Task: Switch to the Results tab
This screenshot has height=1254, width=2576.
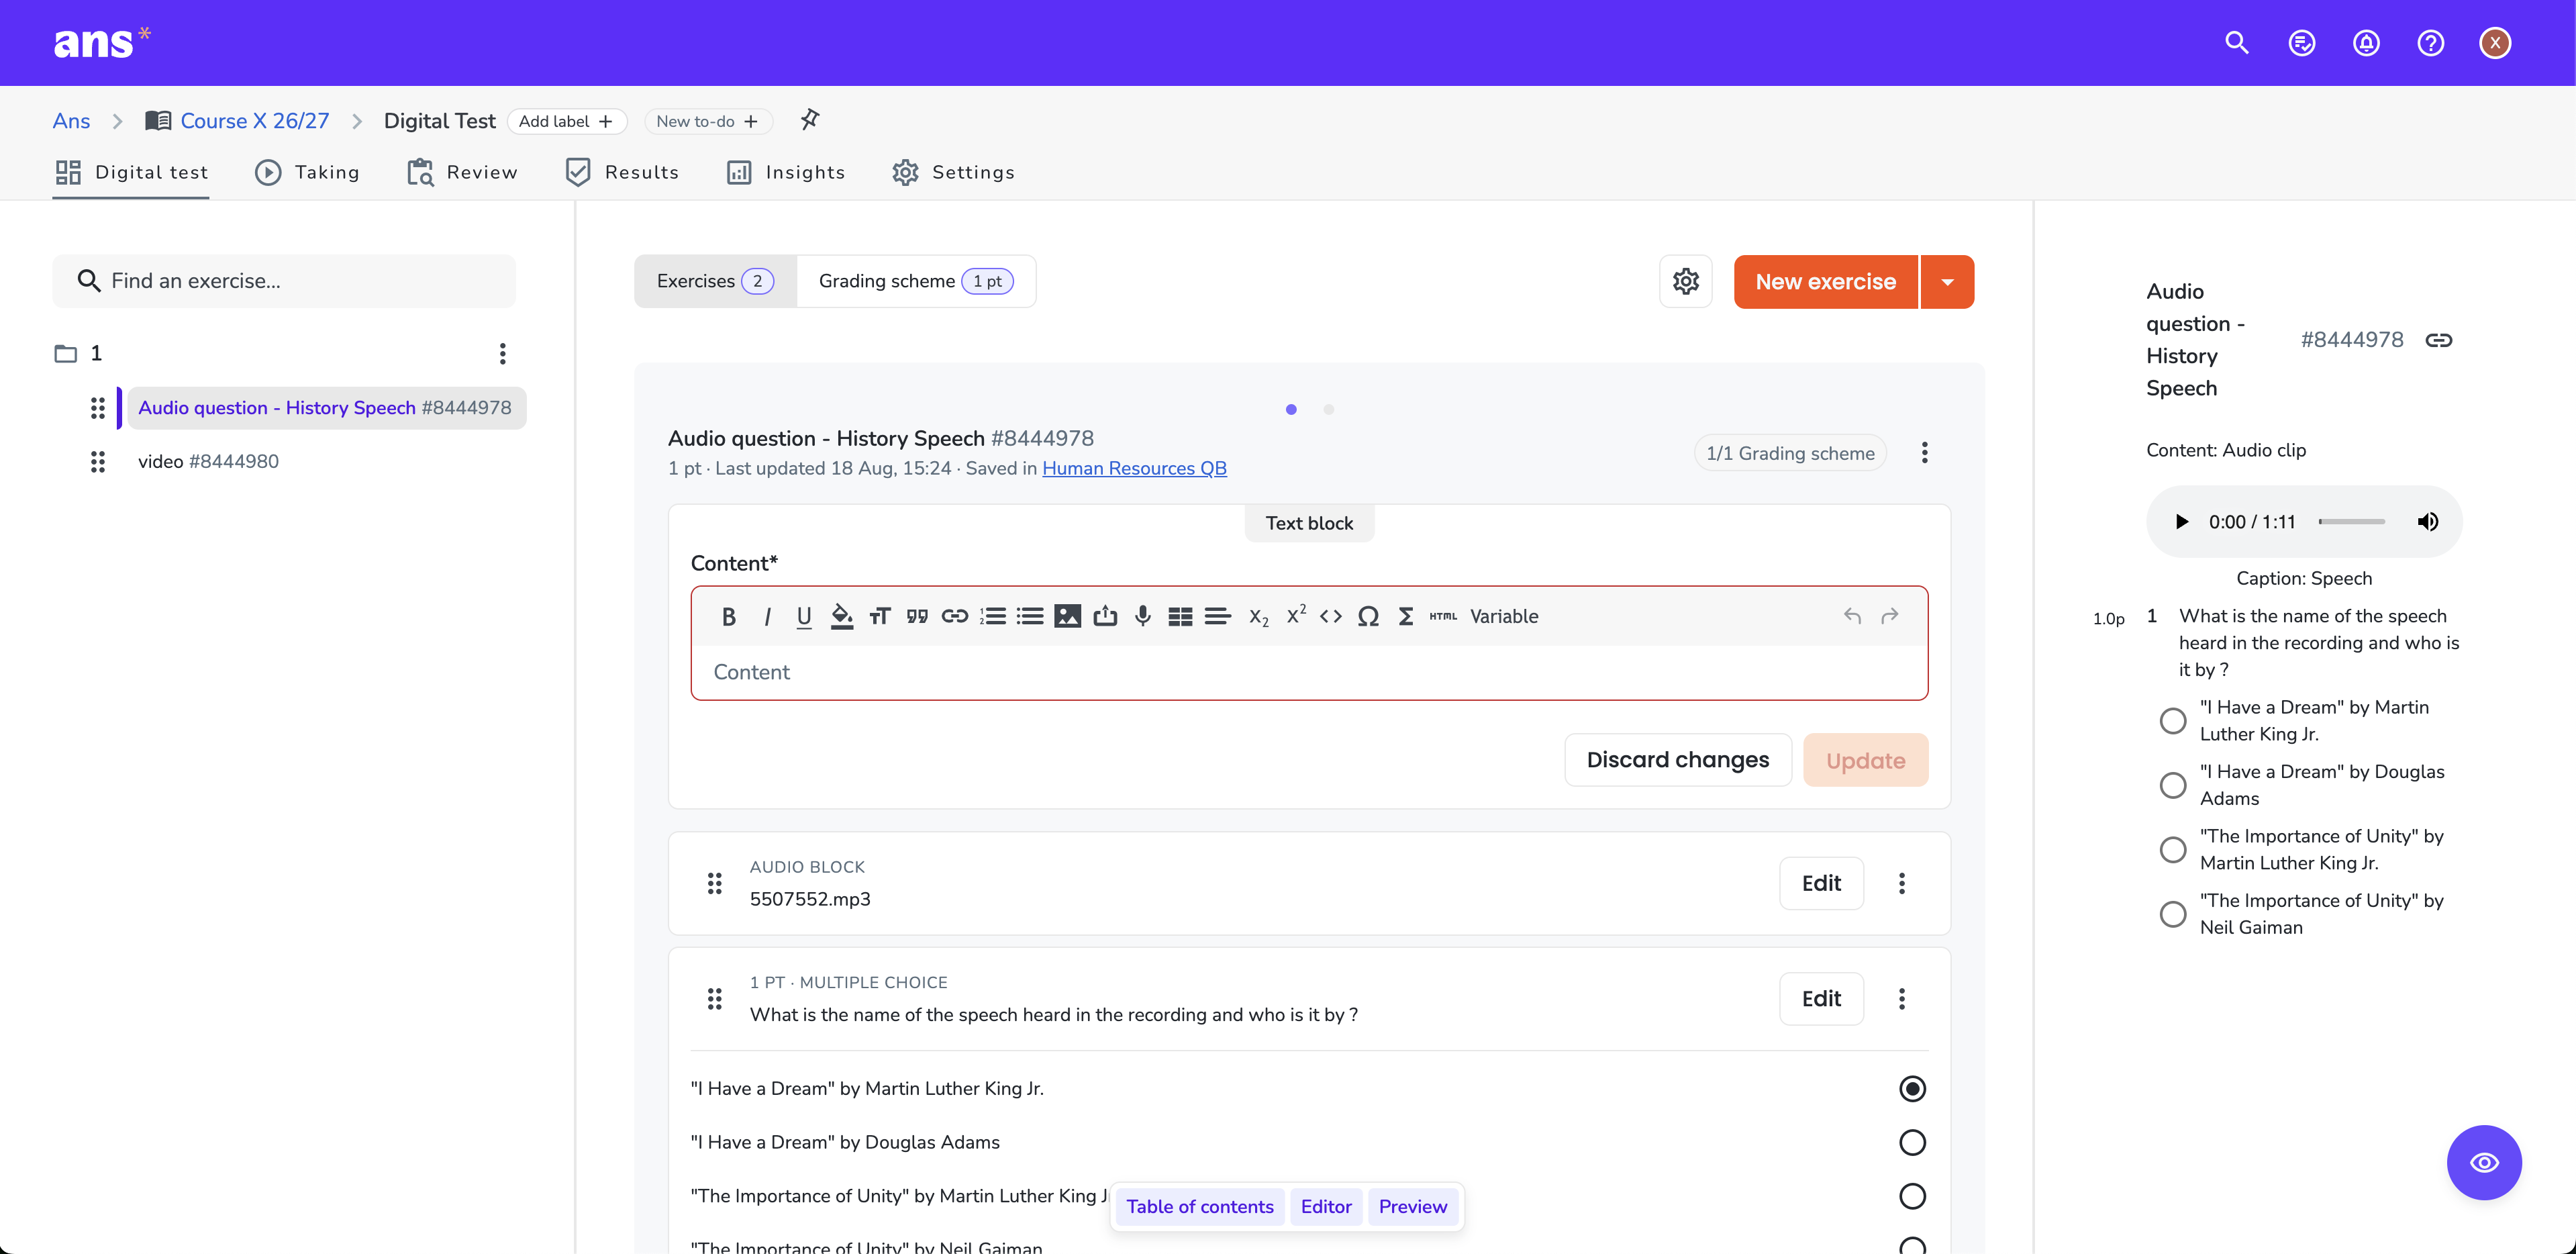Action: (x=622, y=172)
